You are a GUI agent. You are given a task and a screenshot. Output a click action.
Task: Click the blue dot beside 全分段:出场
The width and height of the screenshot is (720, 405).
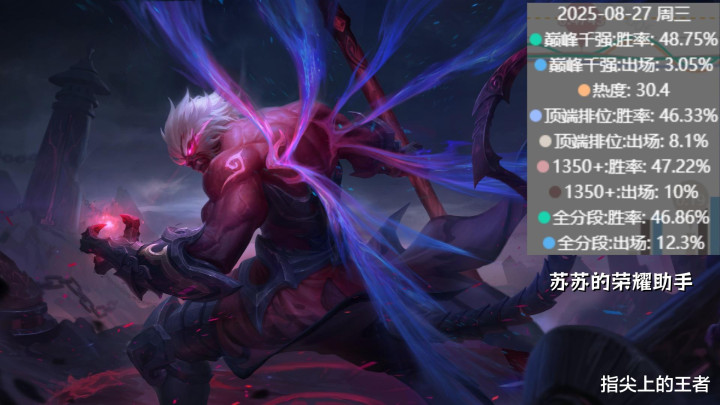click(549, 243)
